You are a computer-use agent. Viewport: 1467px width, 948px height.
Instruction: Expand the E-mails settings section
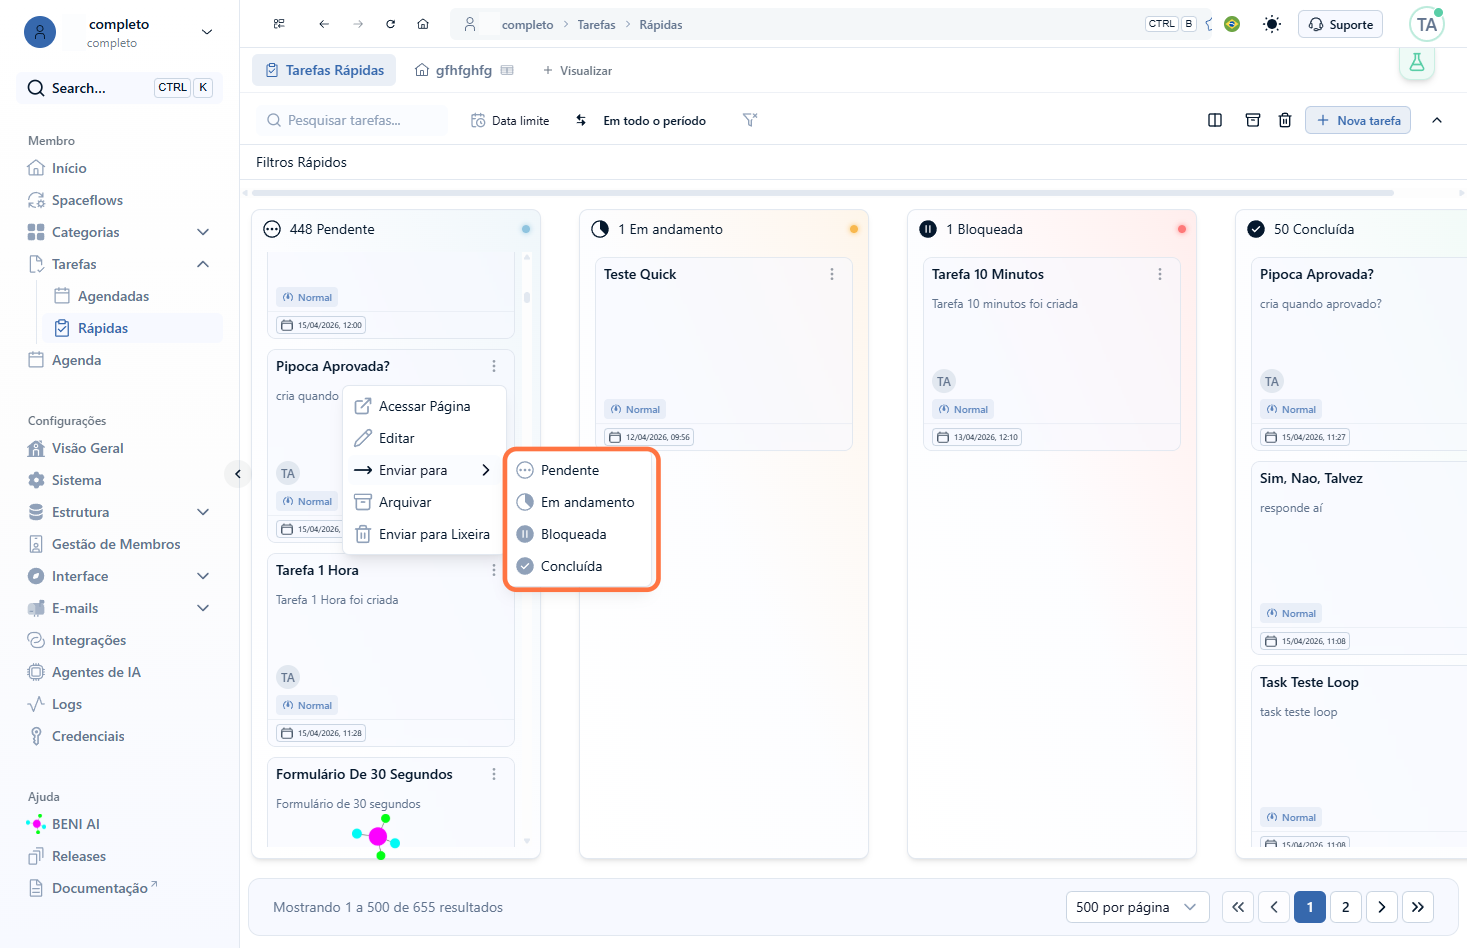click(x=203, y=608)
